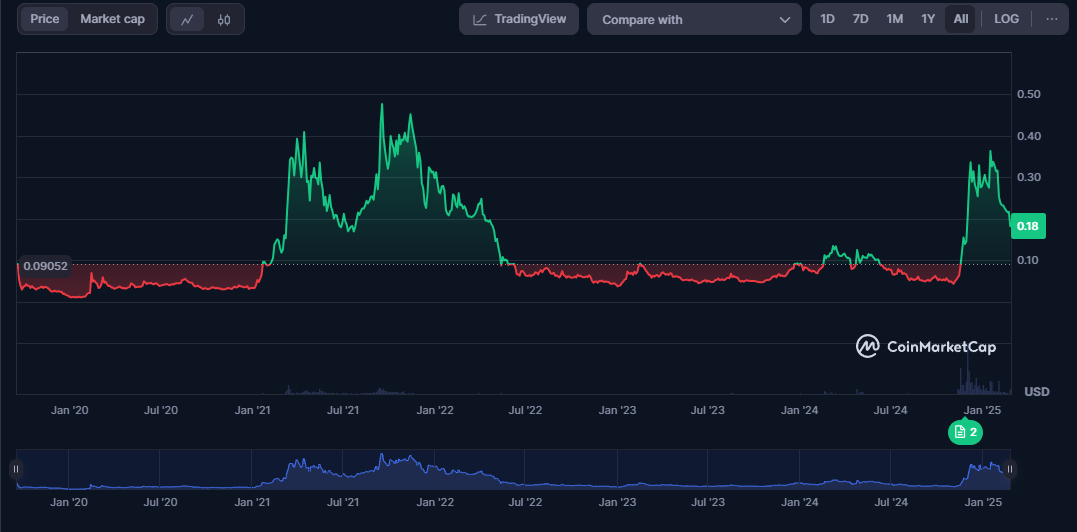The image size is (1077, 532).
Task: Expand the Compare with chevron arrow
Action: click(x=784, y=19)
